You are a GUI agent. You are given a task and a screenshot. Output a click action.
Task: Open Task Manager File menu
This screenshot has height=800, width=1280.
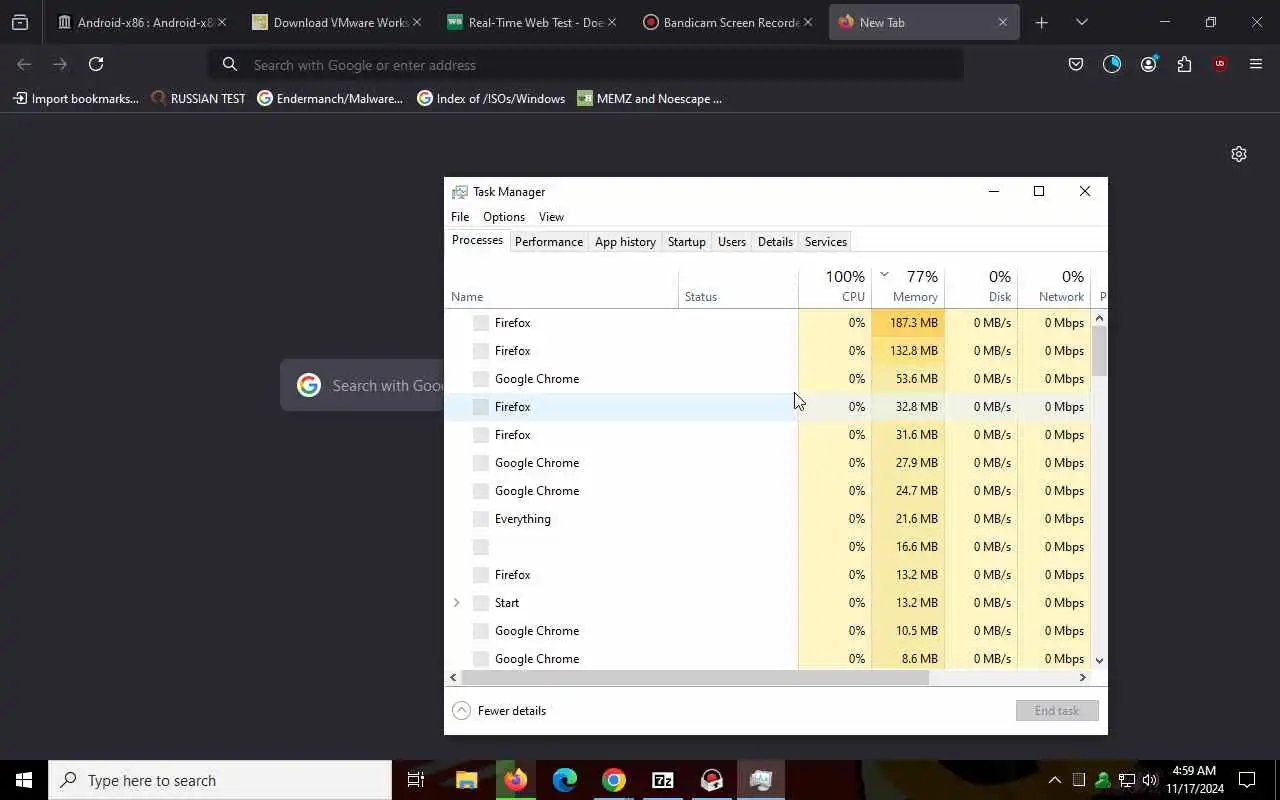460,217
